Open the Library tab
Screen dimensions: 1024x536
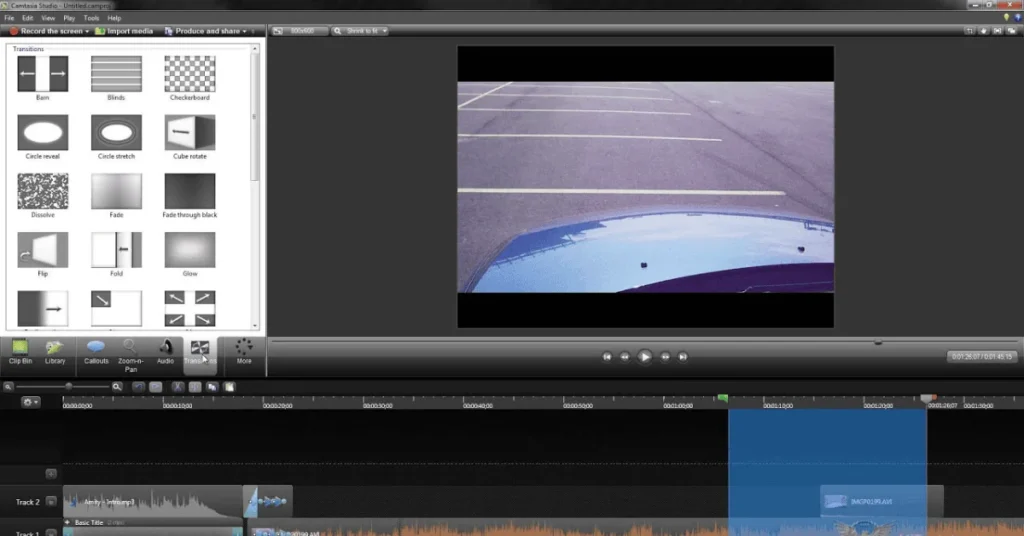tap(55, 353)
